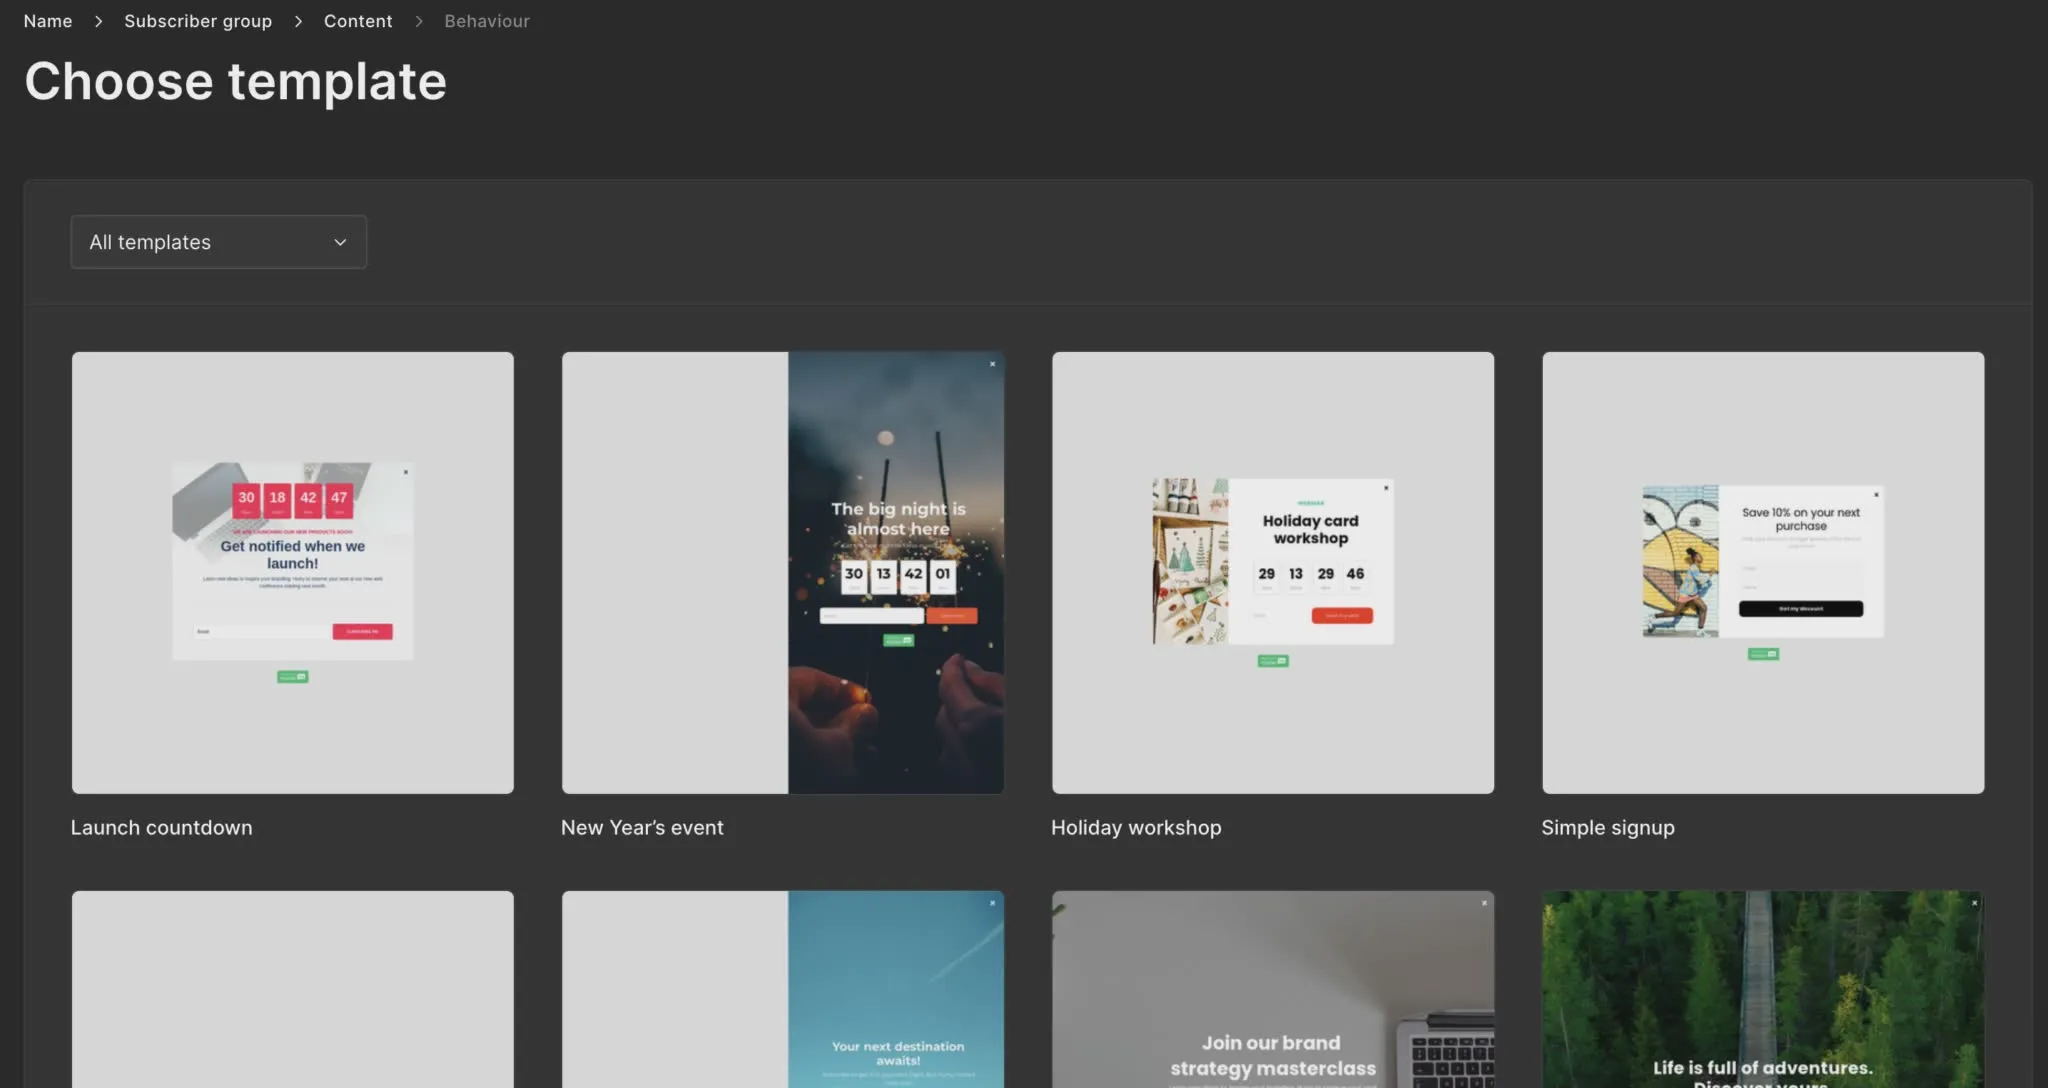The height and width of the screenshot is (1088, 2048).
Task: Select the brand strategy masterclass template
Action: click(x=1273, y=990)
